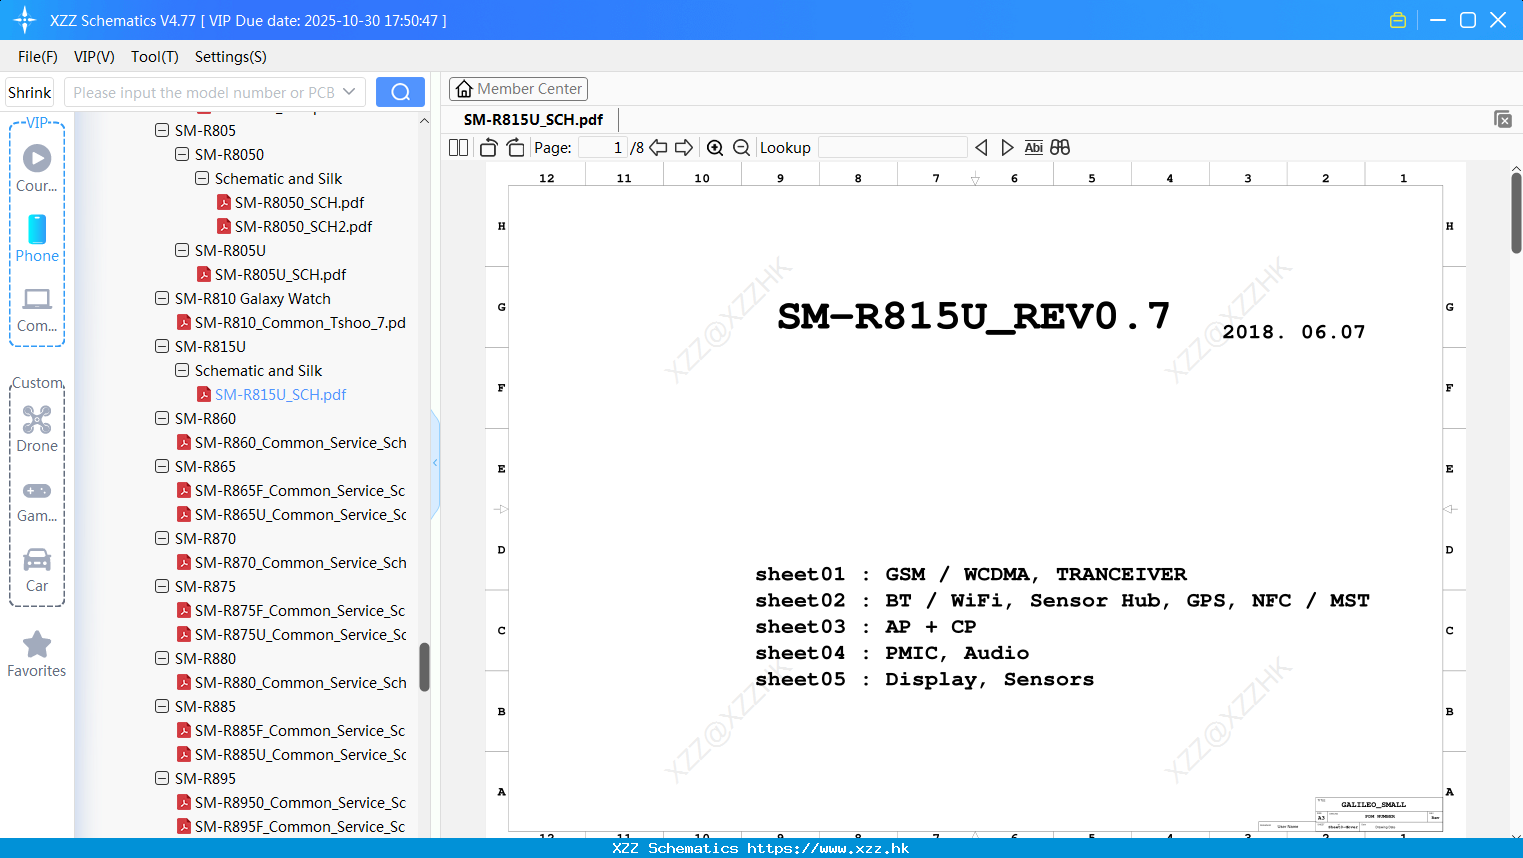This screenshot has height=858, width=1523.
Task: Open SM-R865F_Common_Service file
Action: 291,490
